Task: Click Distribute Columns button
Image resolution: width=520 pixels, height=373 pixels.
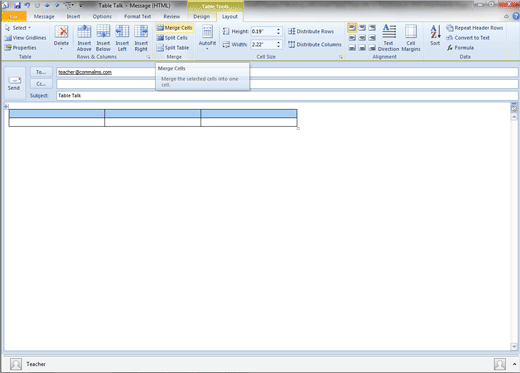Action: [x=315, y=44]
